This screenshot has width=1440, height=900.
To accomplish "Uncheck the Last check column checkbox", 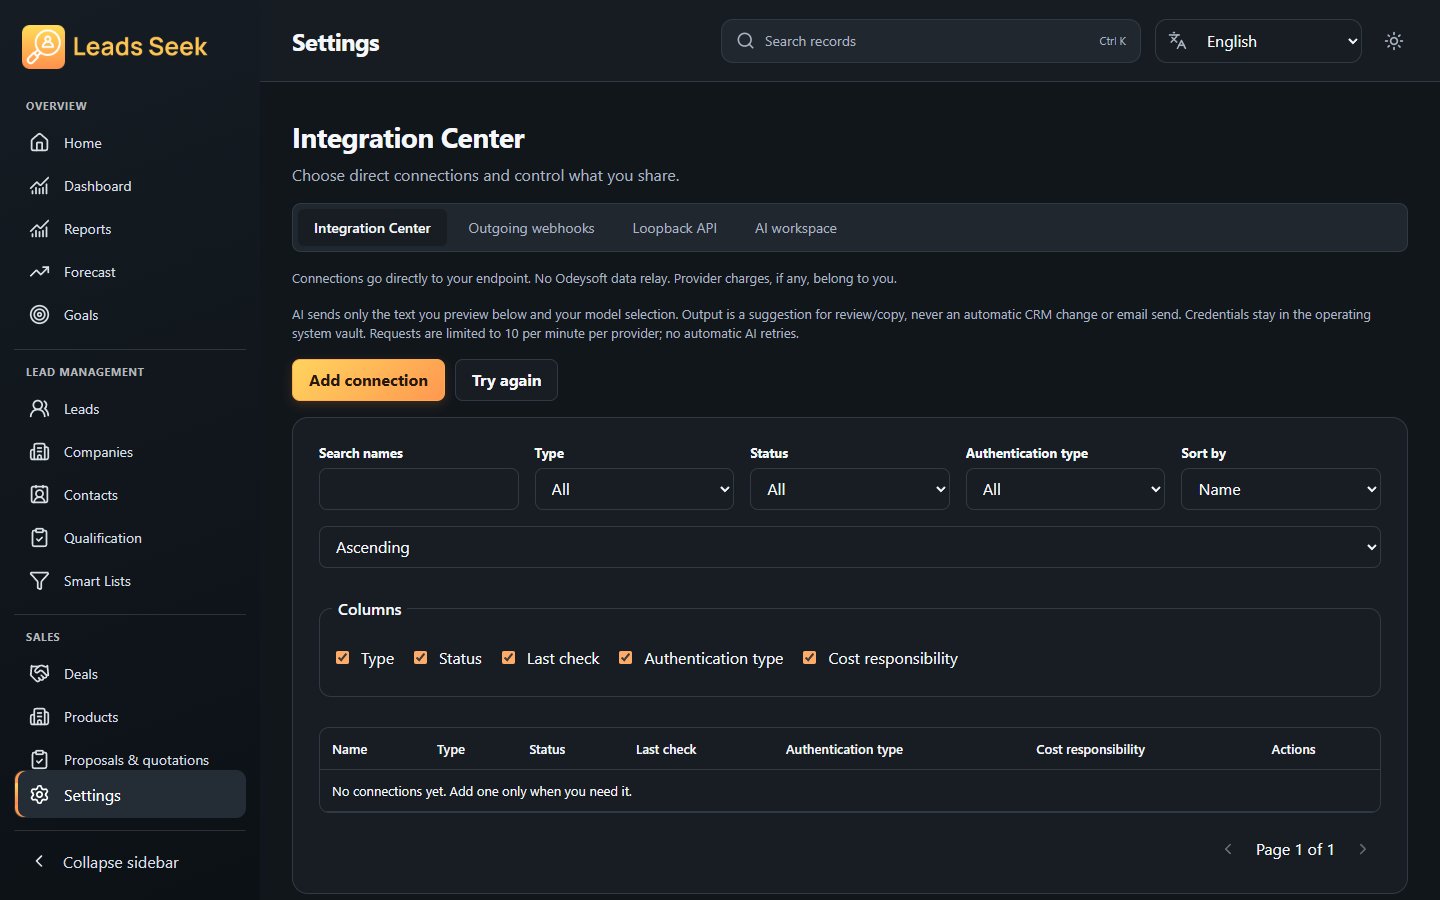I will click(x=509, y=658).
